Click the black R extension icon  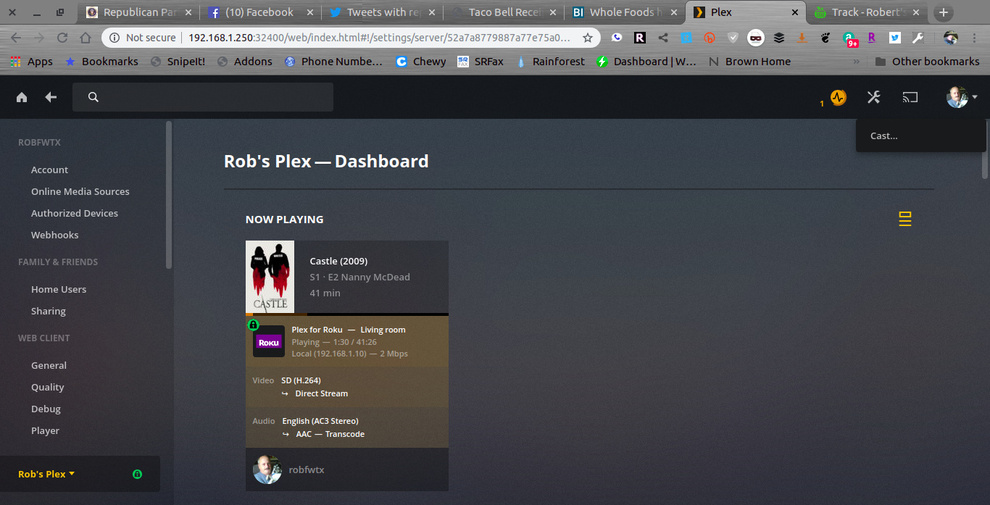tap(640, 38)
